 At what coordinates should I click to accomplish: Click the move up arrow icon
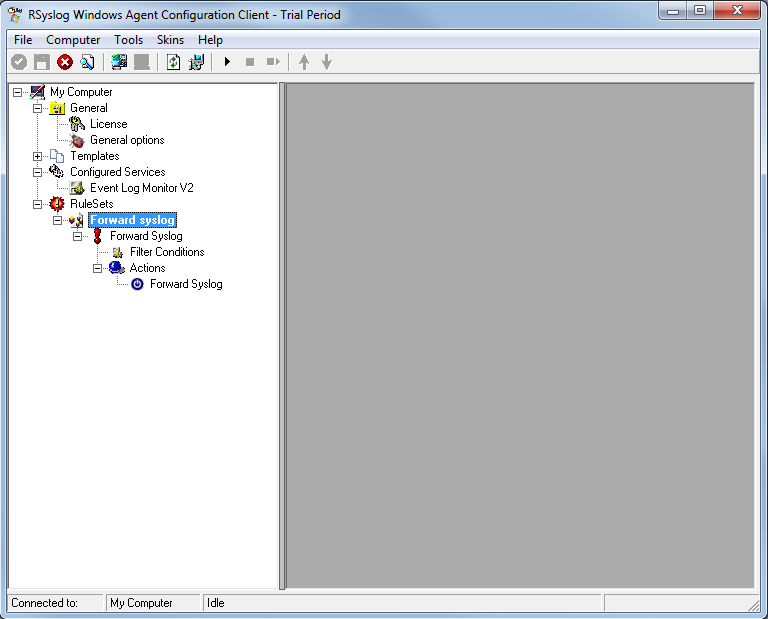pyautogui.click(x=304, y=62)
